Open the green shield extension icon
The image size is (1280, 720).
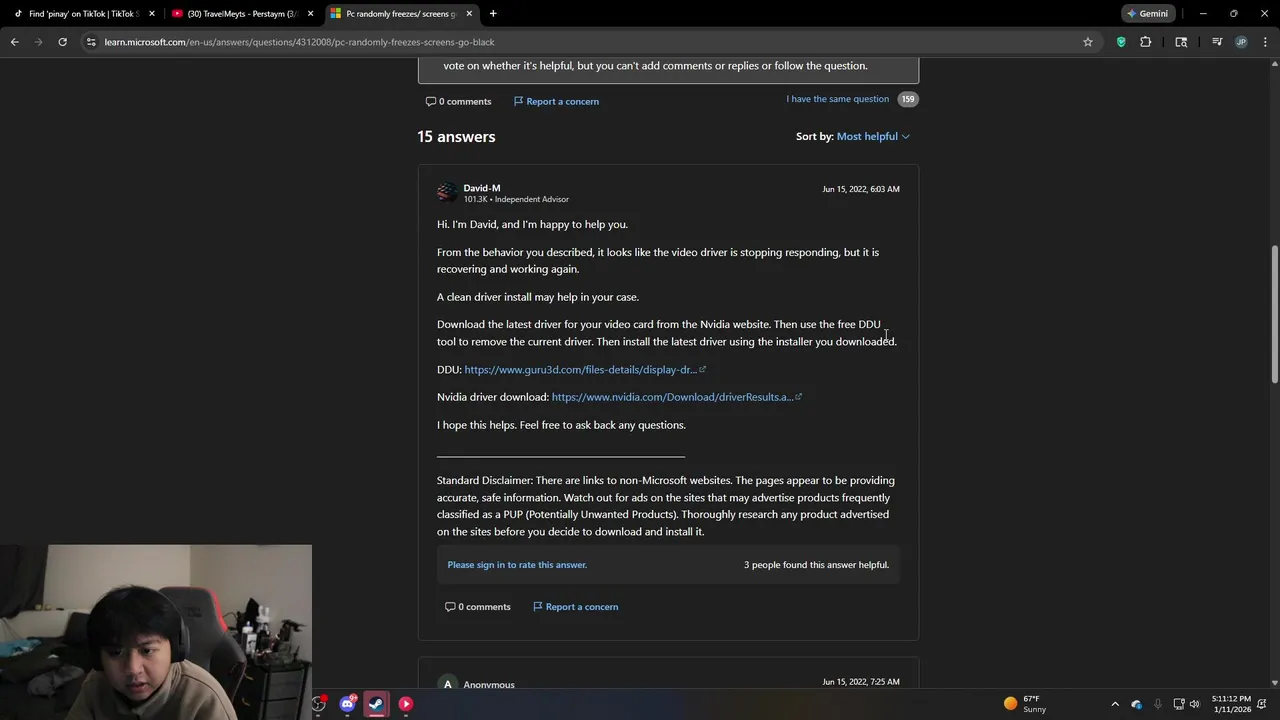point(1121,42)
